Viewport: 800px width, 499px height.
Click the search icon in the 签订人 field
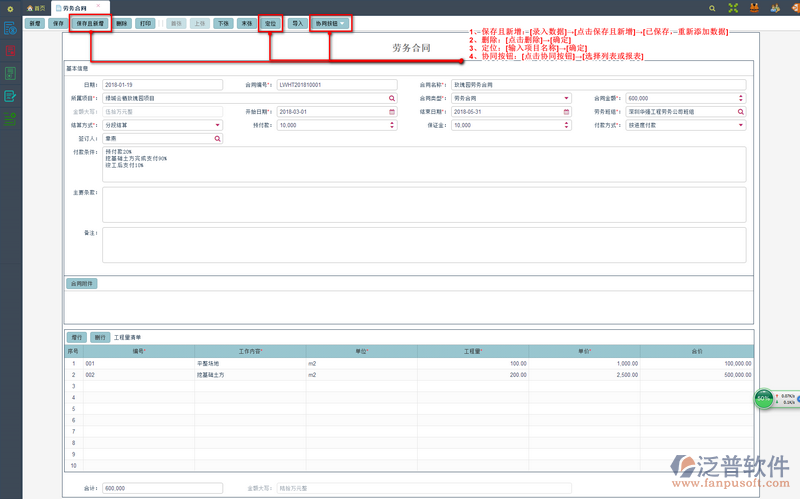[218, 139]
